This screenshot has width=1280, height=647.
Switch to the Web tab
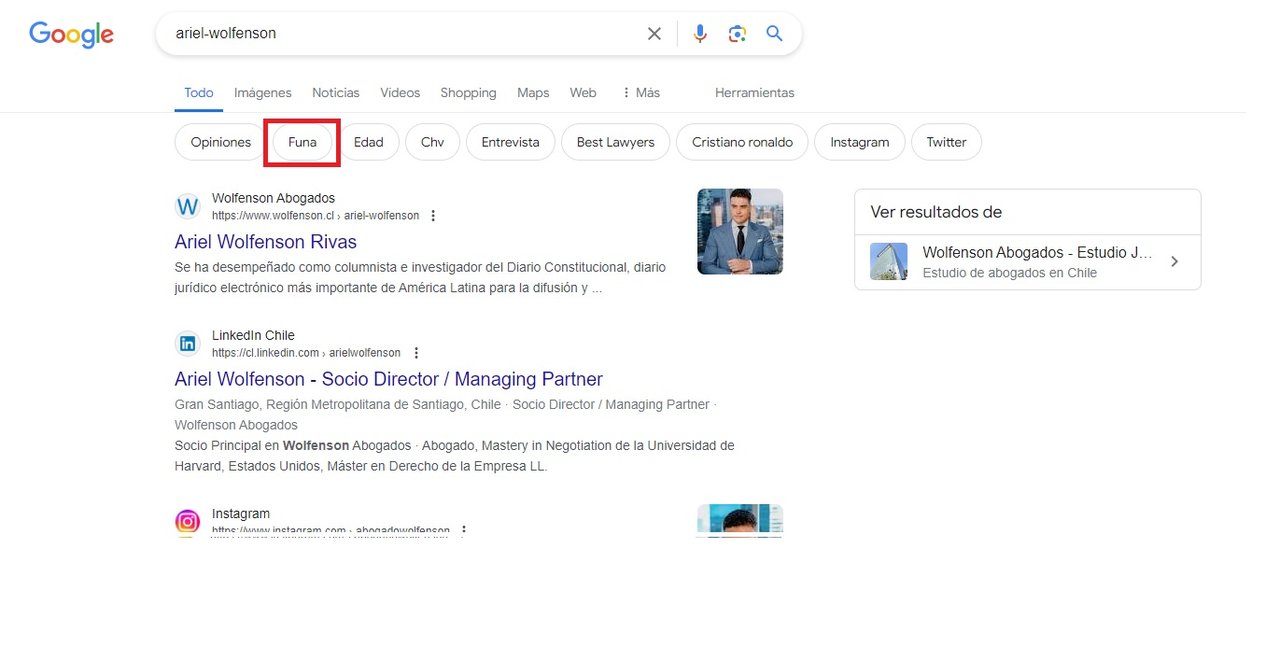pos(583,93)
